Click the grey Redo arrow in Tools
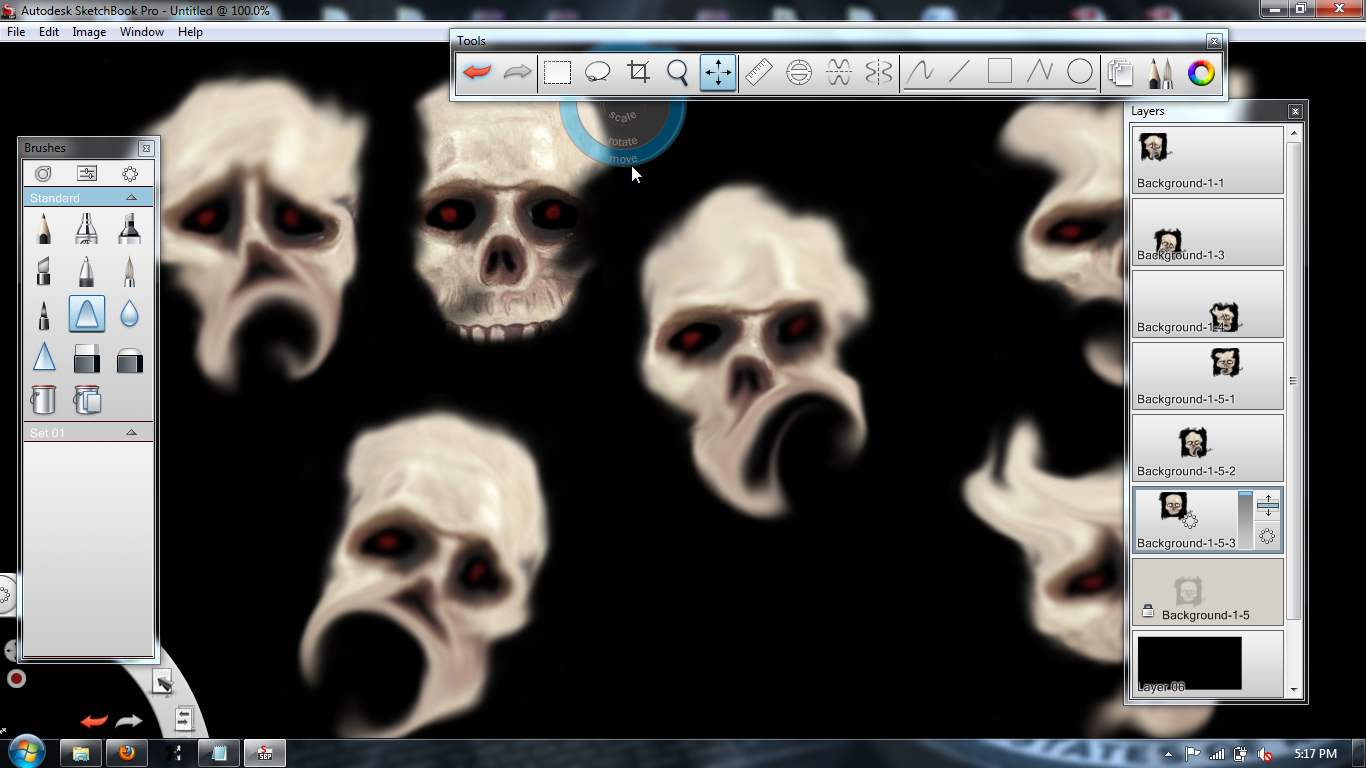The image size is (1366, 768). (x=517, y=73)
